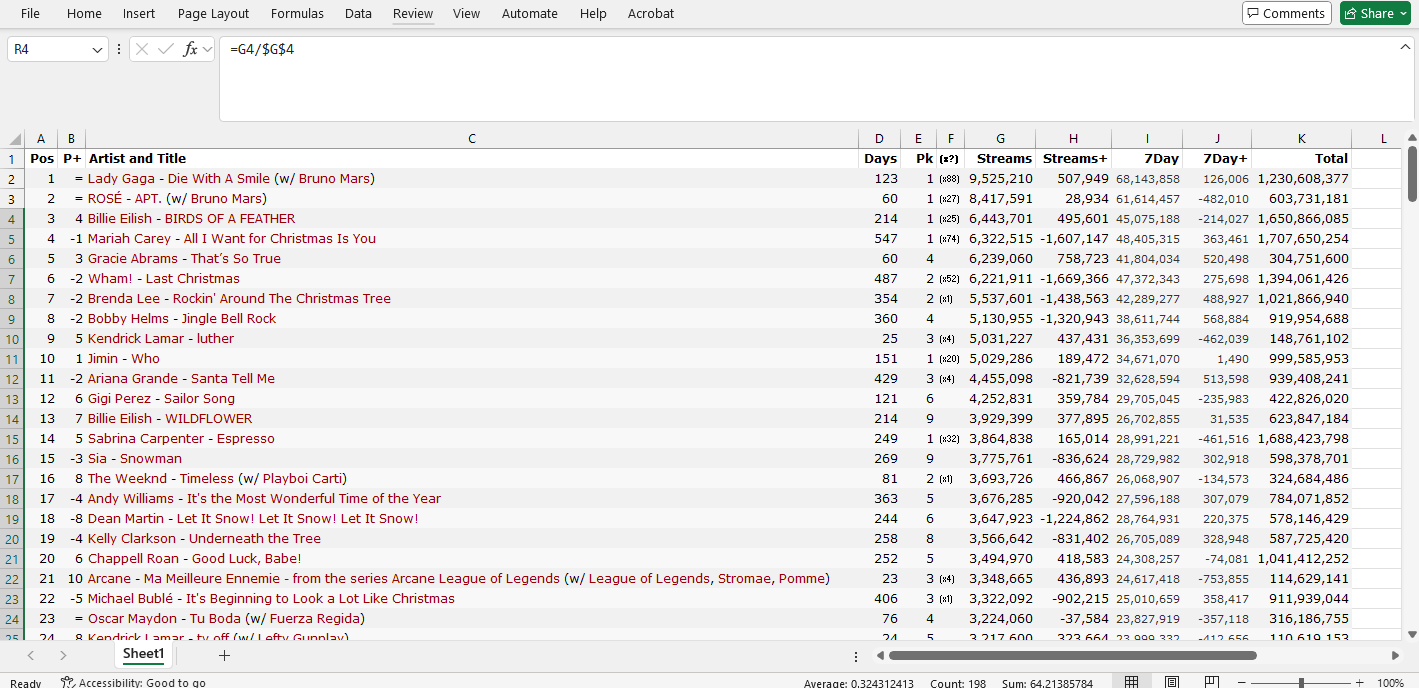Open the Comments pane button

1287,13
